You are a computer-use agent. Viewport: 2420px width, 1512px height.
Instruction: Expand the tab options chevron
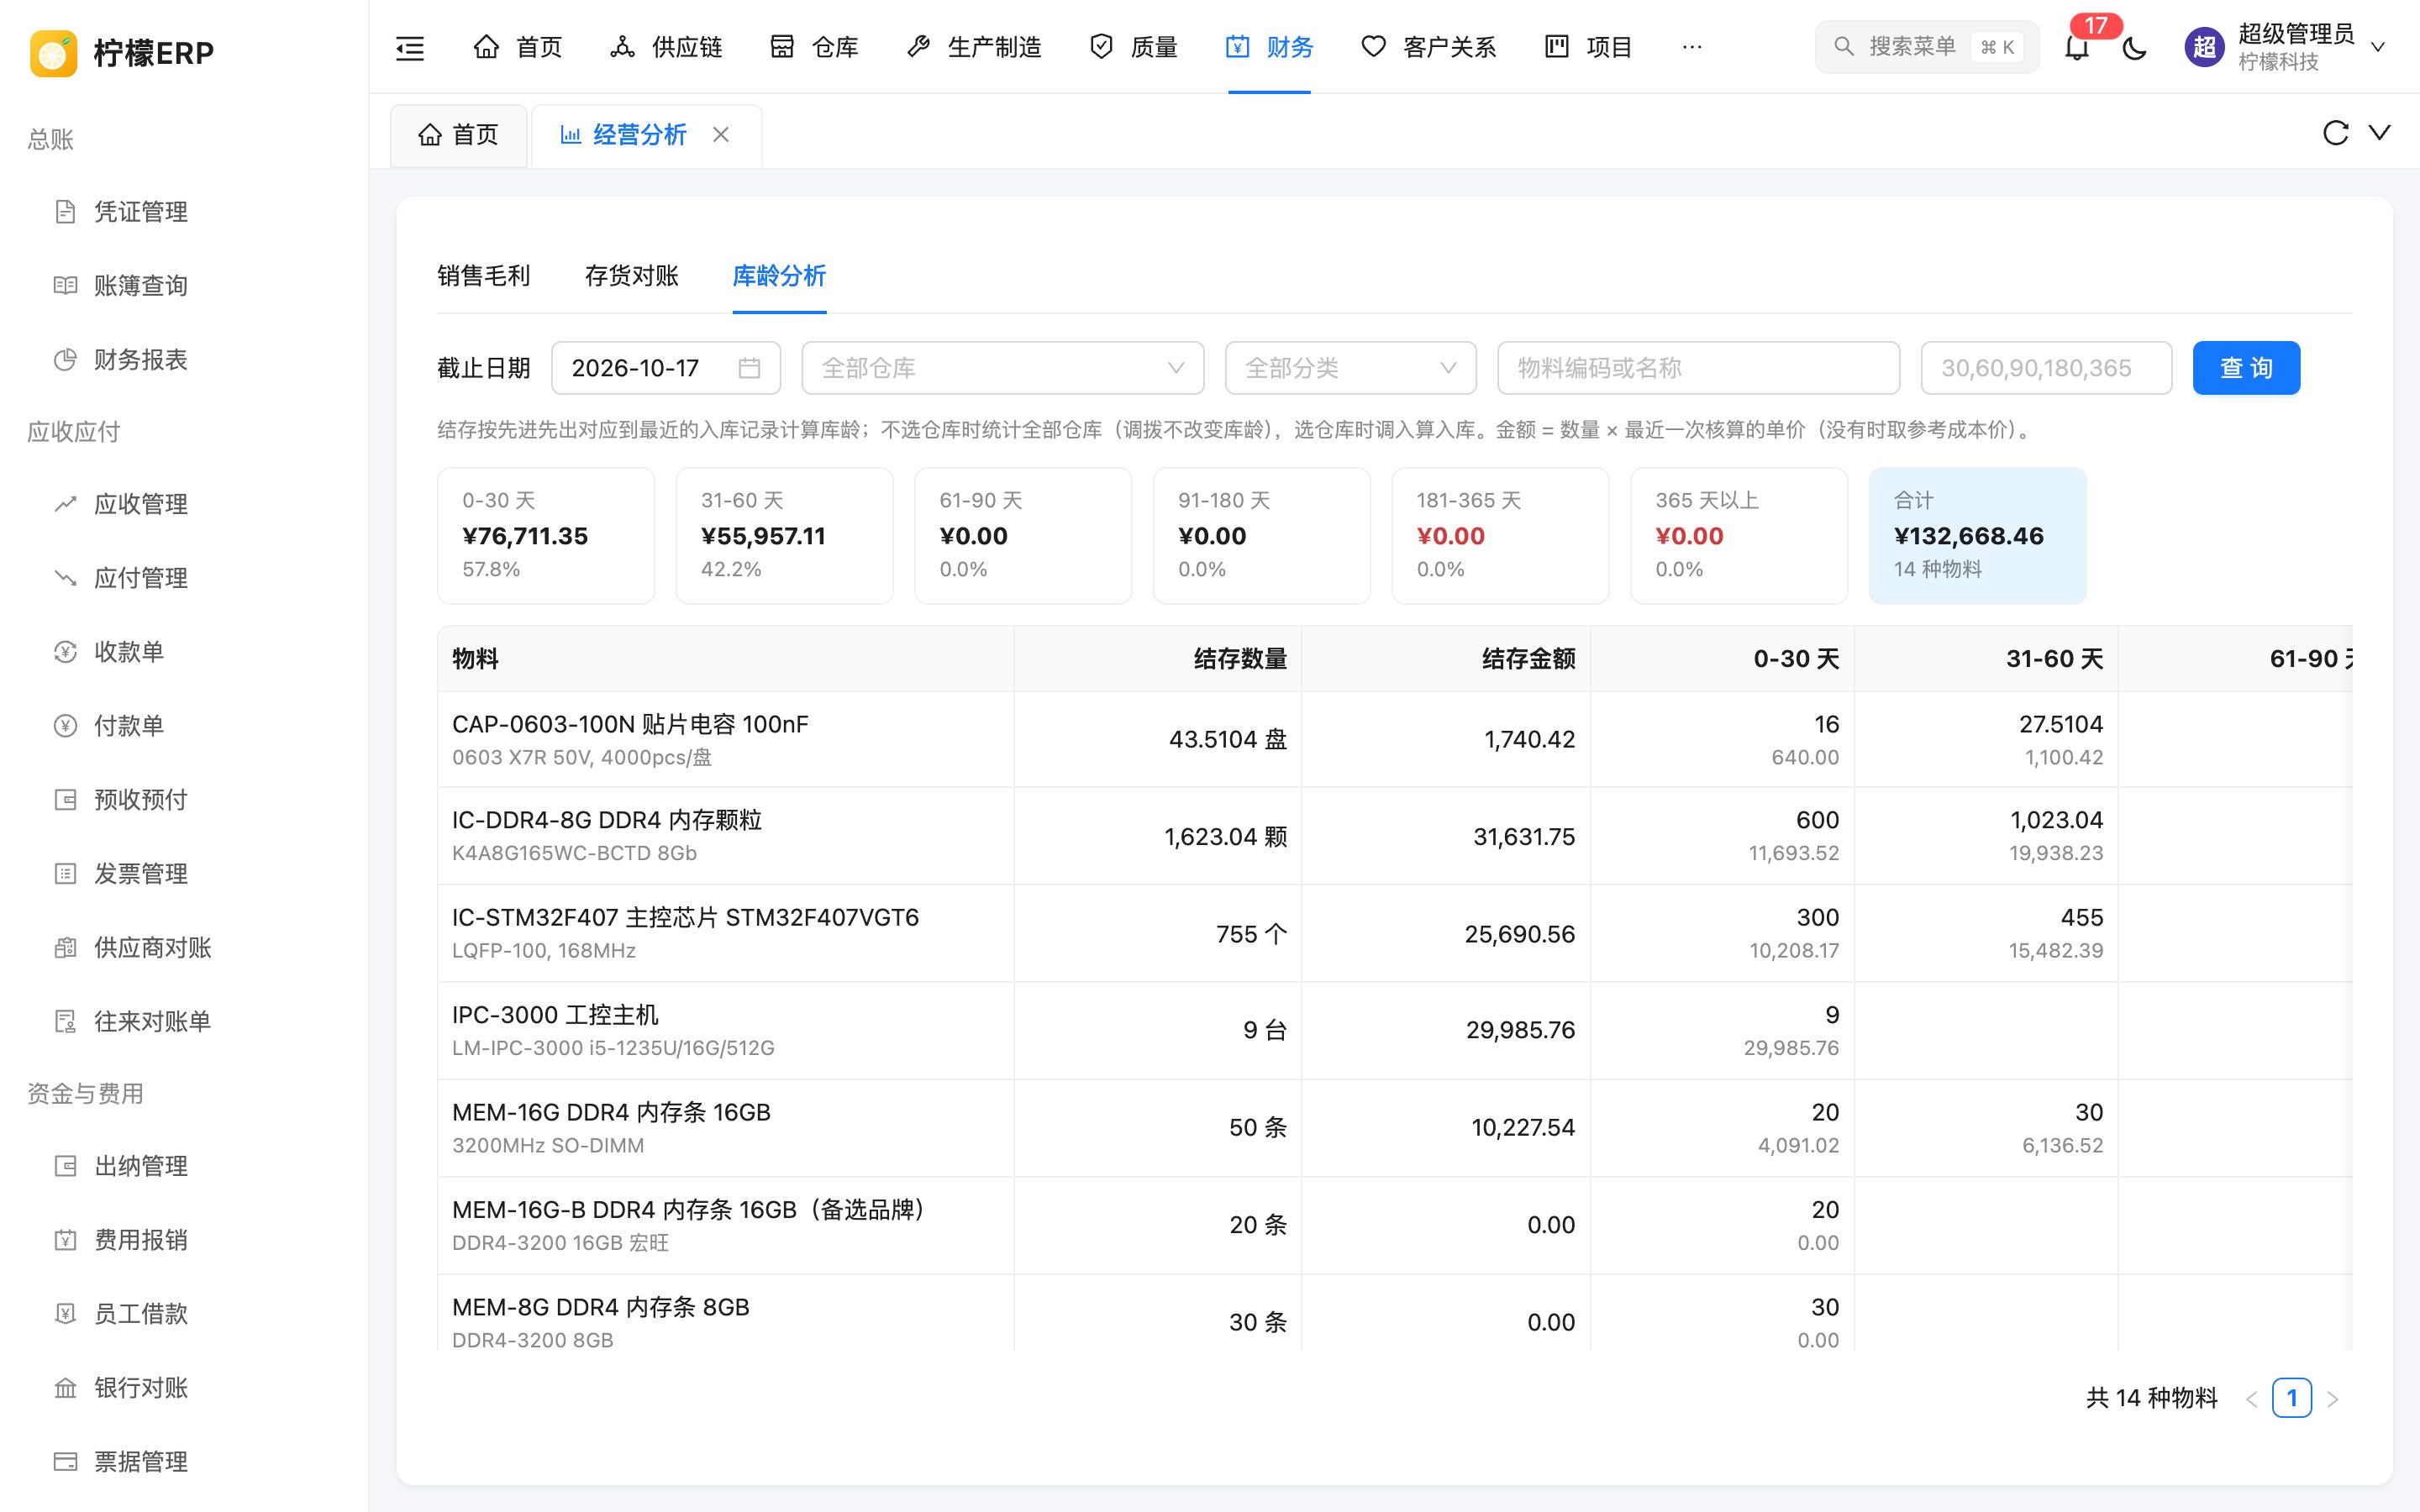coord(2380,133)
